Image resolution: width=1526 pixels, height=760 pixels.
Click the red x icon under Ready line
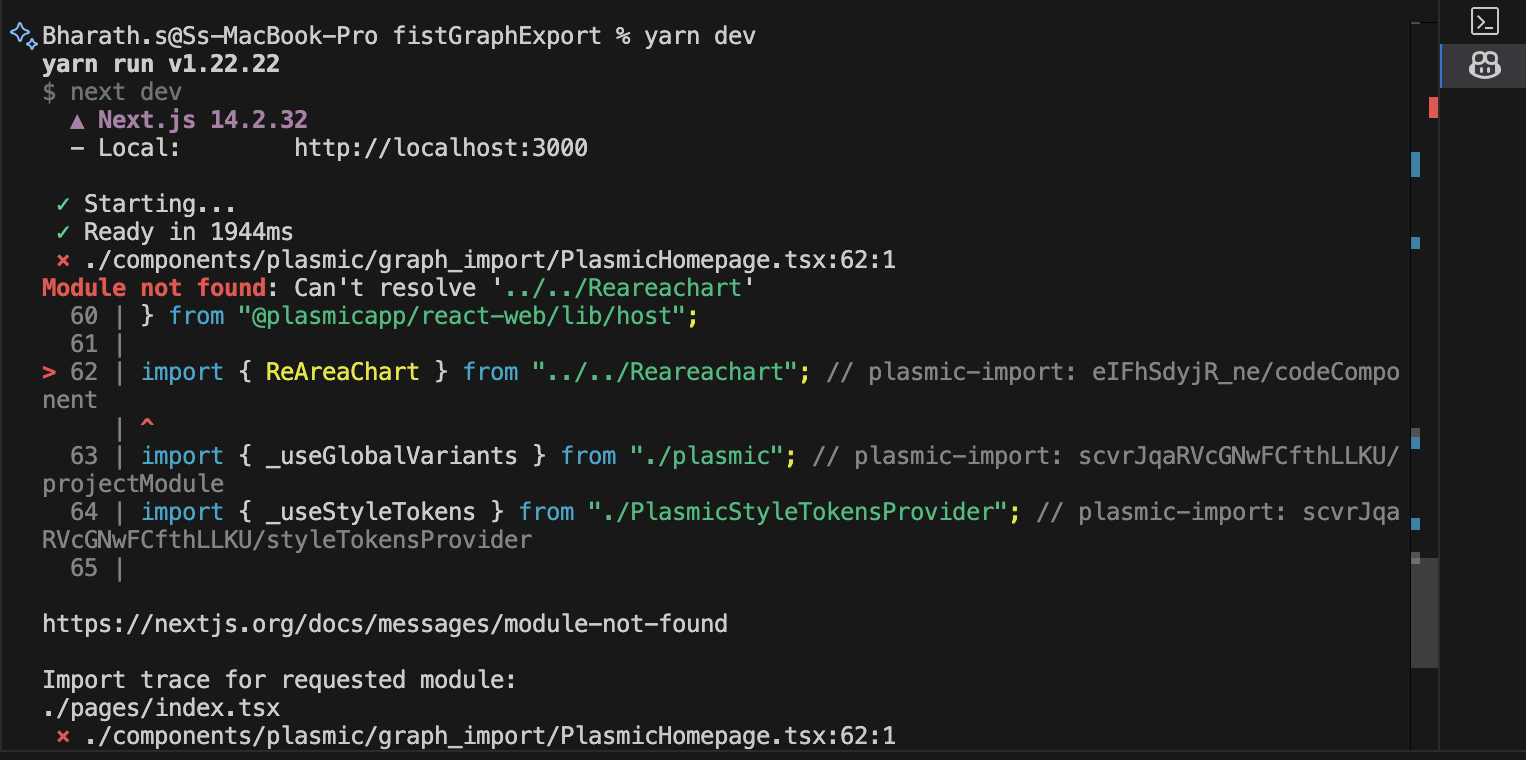63,260
